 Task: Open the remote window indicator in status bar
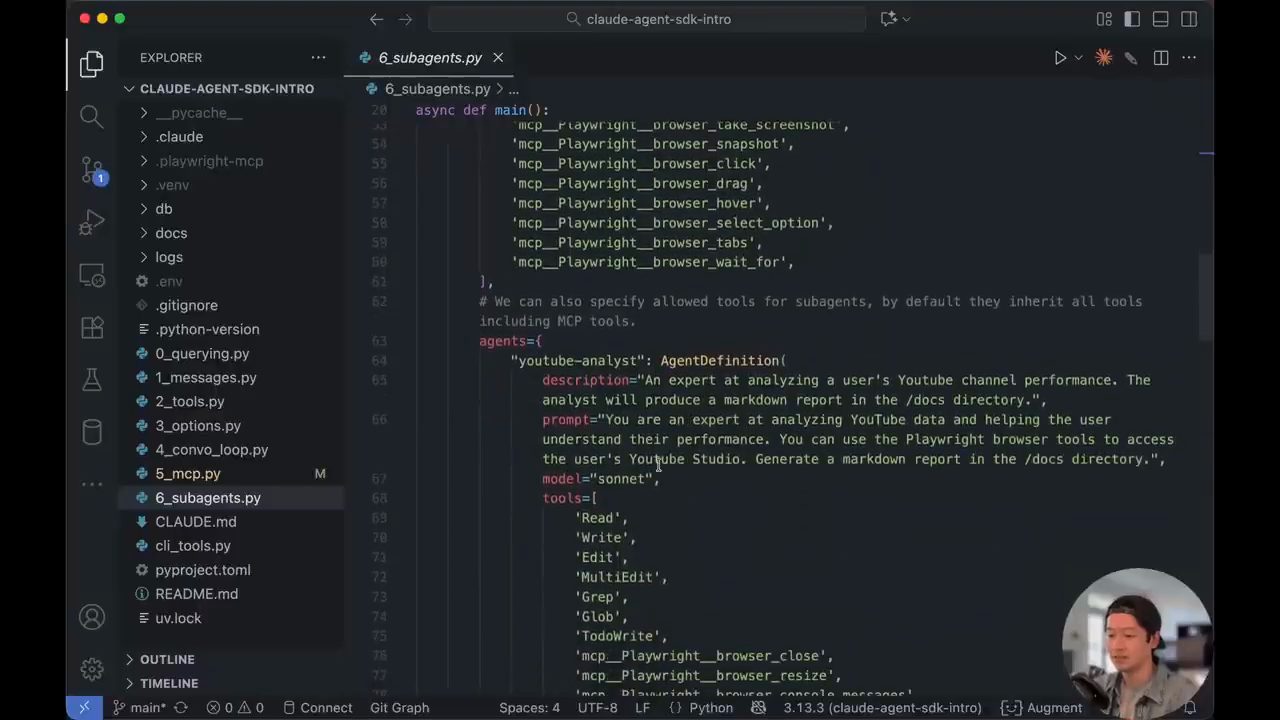pyautogui.click(x=84, y=707)
